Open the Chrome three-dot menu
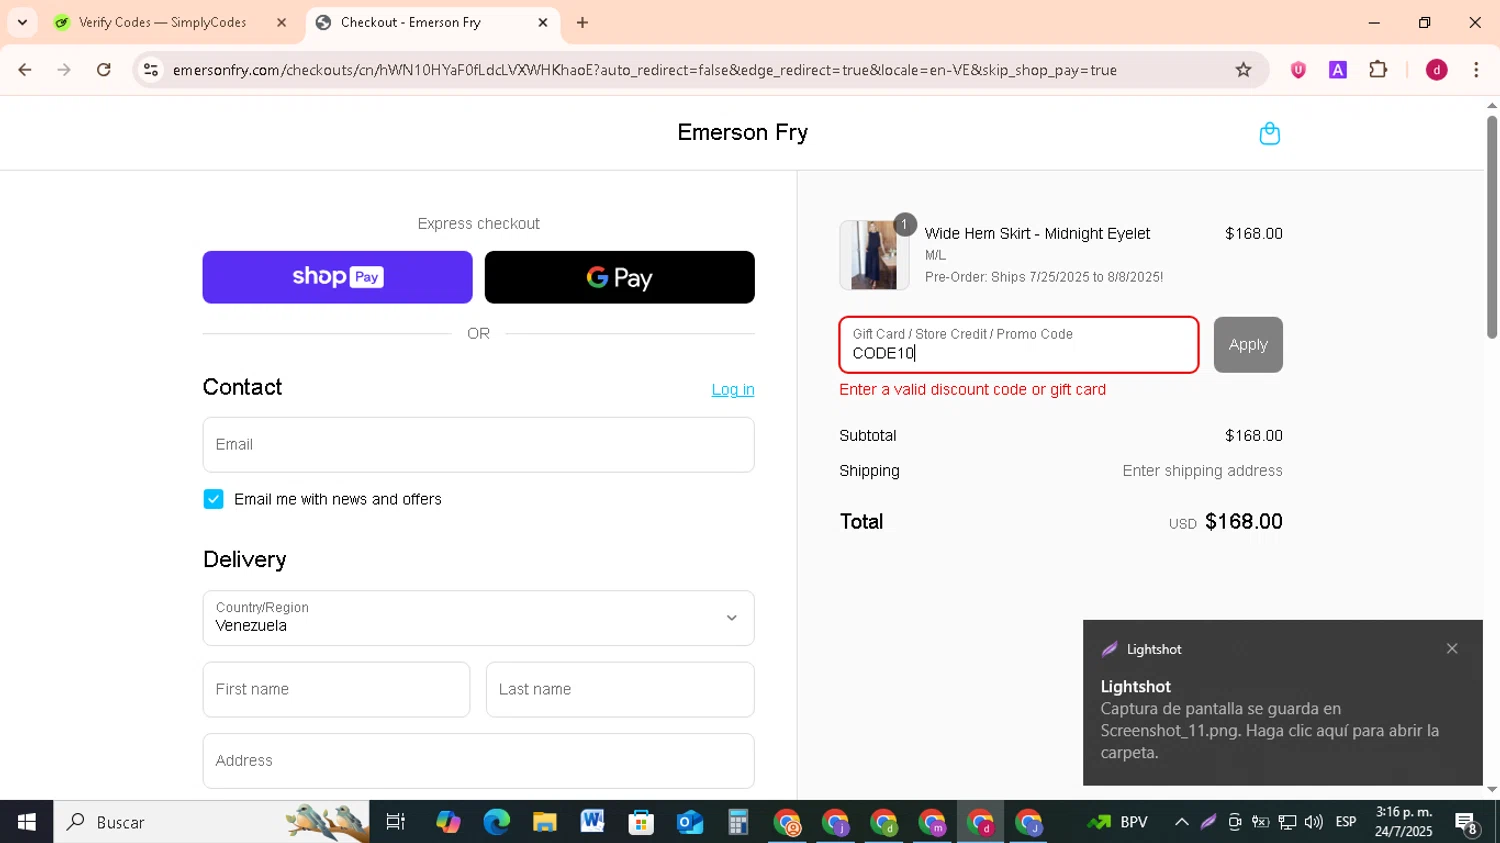 [x=1476, y=70]
